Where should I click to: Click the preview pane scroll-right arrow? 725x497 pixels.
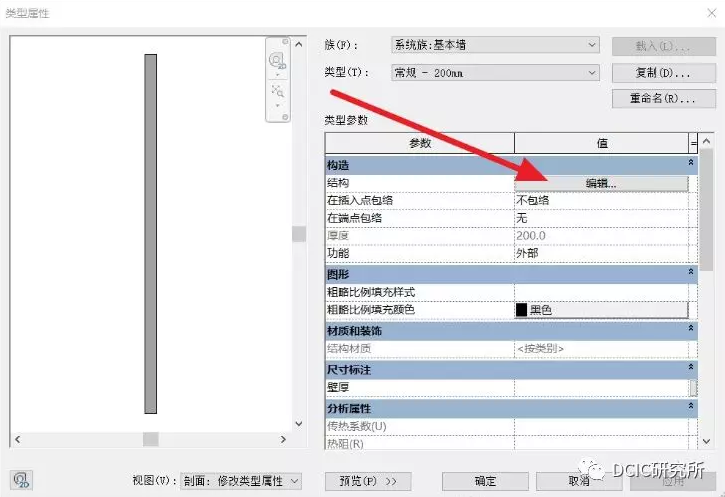(x=283, y=439)
